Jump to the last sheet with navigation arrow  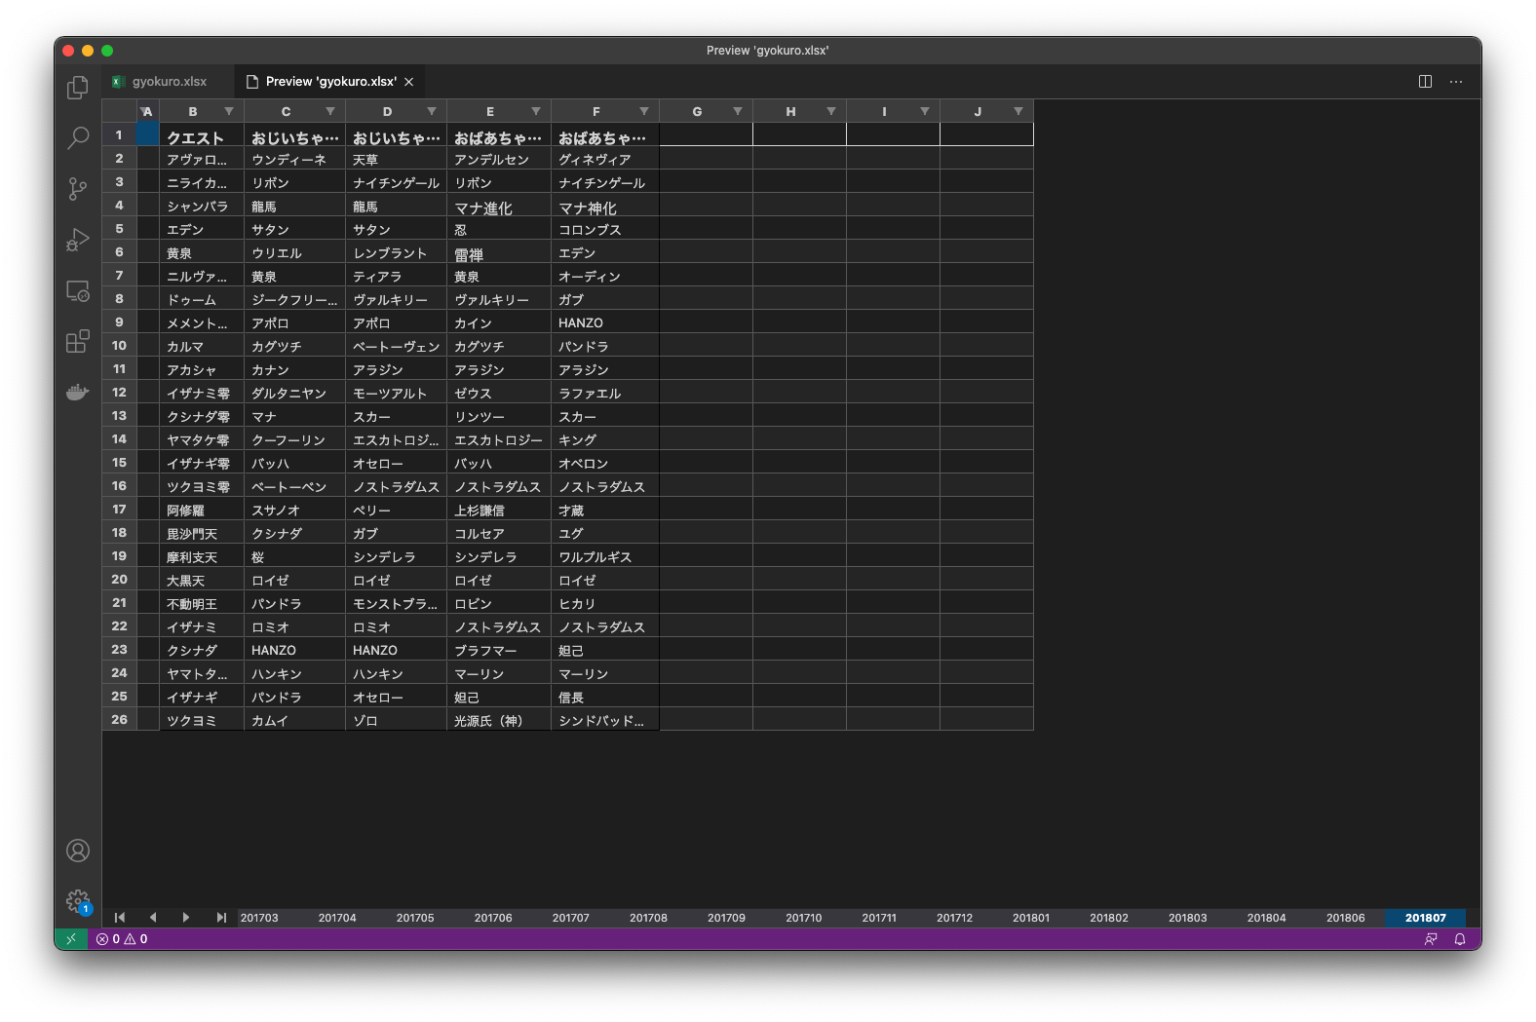click(220, 917)
